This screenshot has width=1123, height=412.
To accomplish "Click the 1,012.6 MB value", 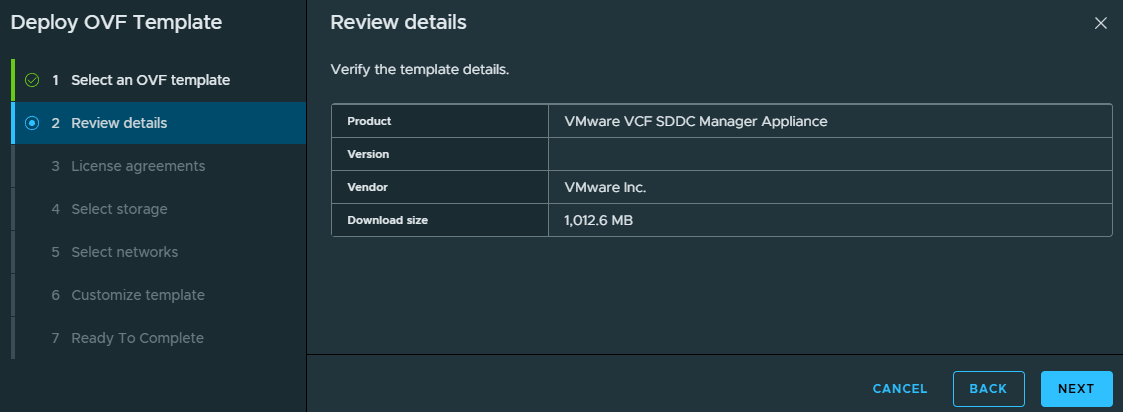I will pos(598,221).
